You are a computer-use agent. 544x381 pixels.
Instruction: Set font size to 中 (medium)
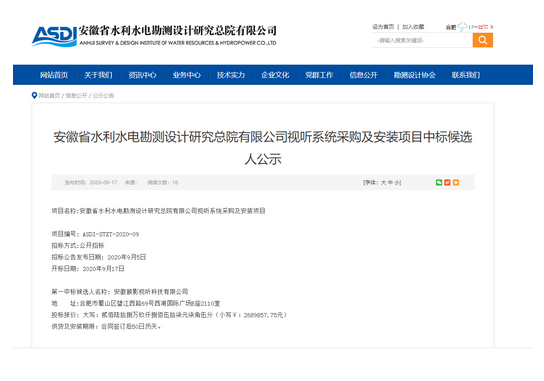(390, 183)
